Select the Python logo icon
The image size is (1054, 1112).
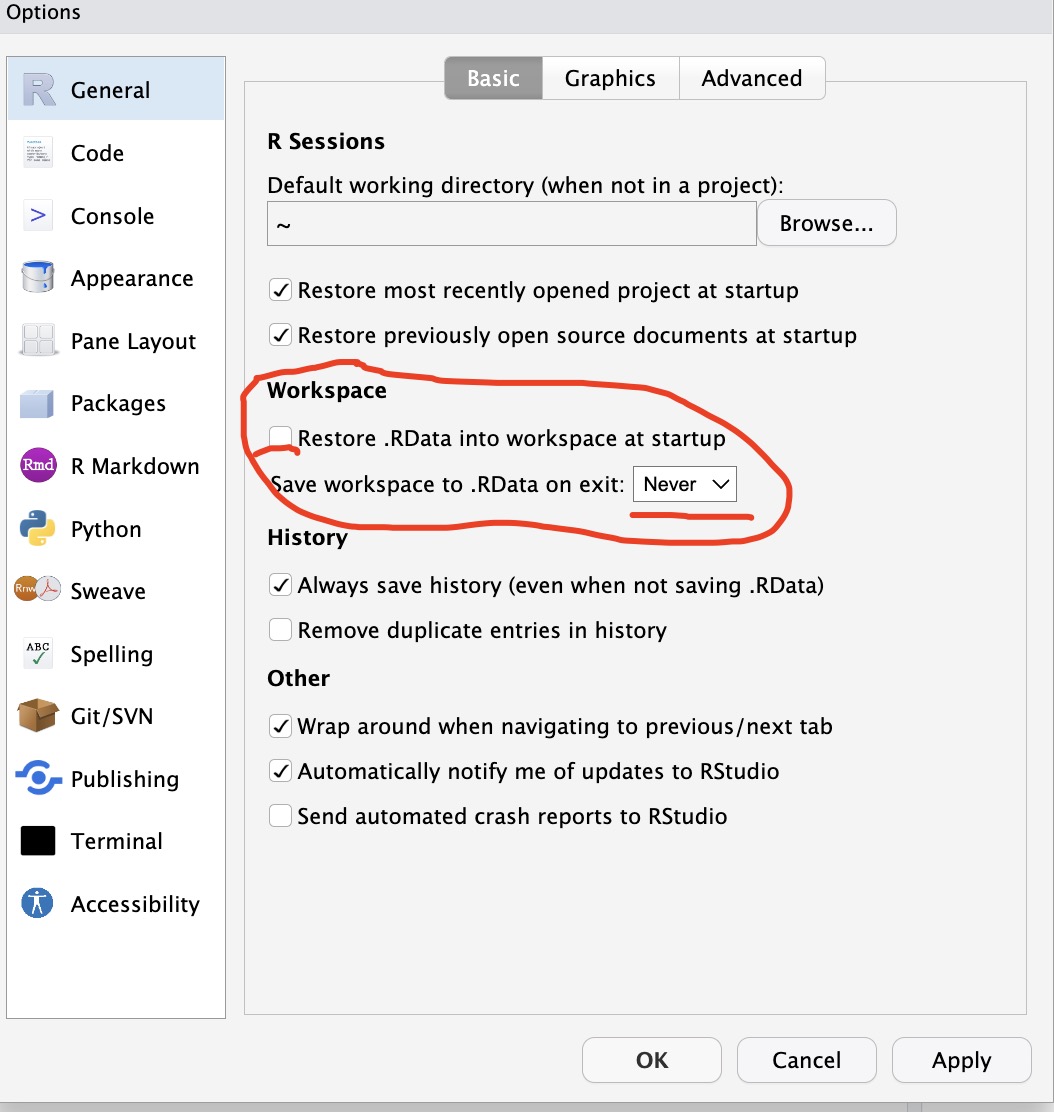click(x=38, y=528)
